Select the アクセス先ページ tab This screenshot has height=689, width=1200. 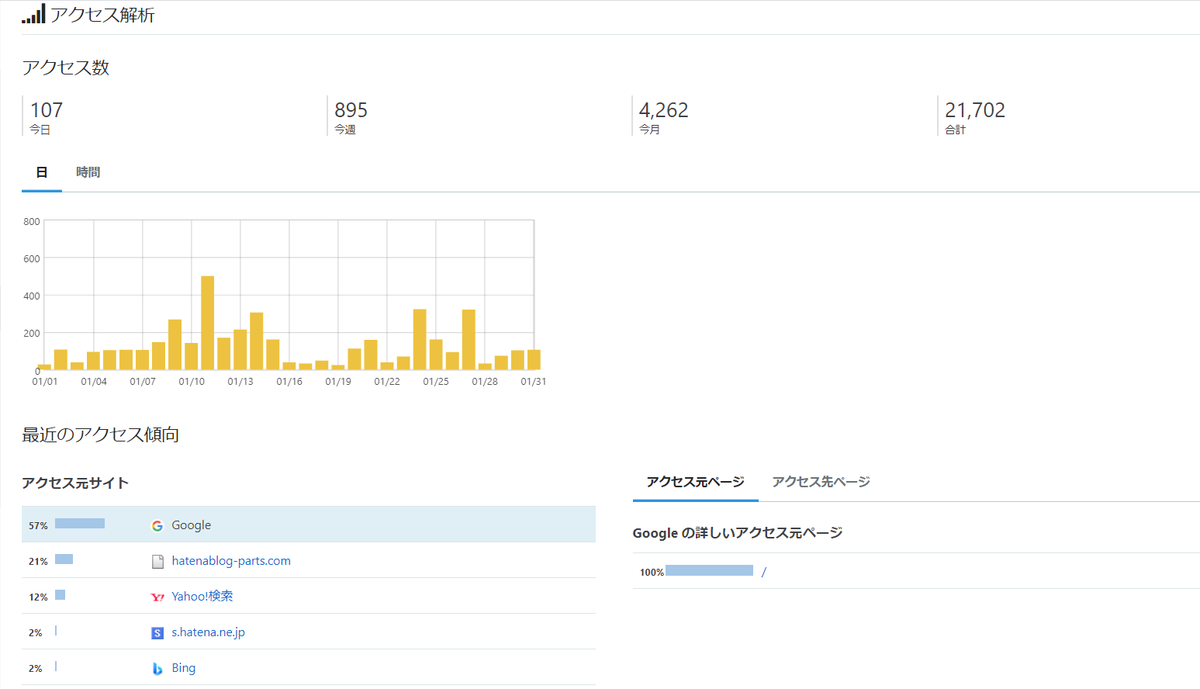(821, 482)
